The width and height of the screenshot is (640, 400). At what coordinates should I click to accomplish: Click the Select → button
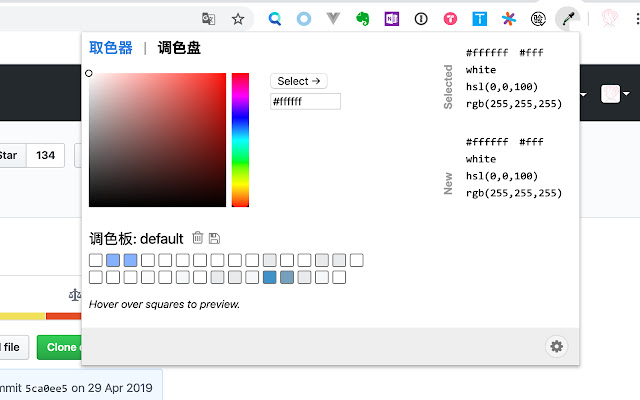[299, 81]
